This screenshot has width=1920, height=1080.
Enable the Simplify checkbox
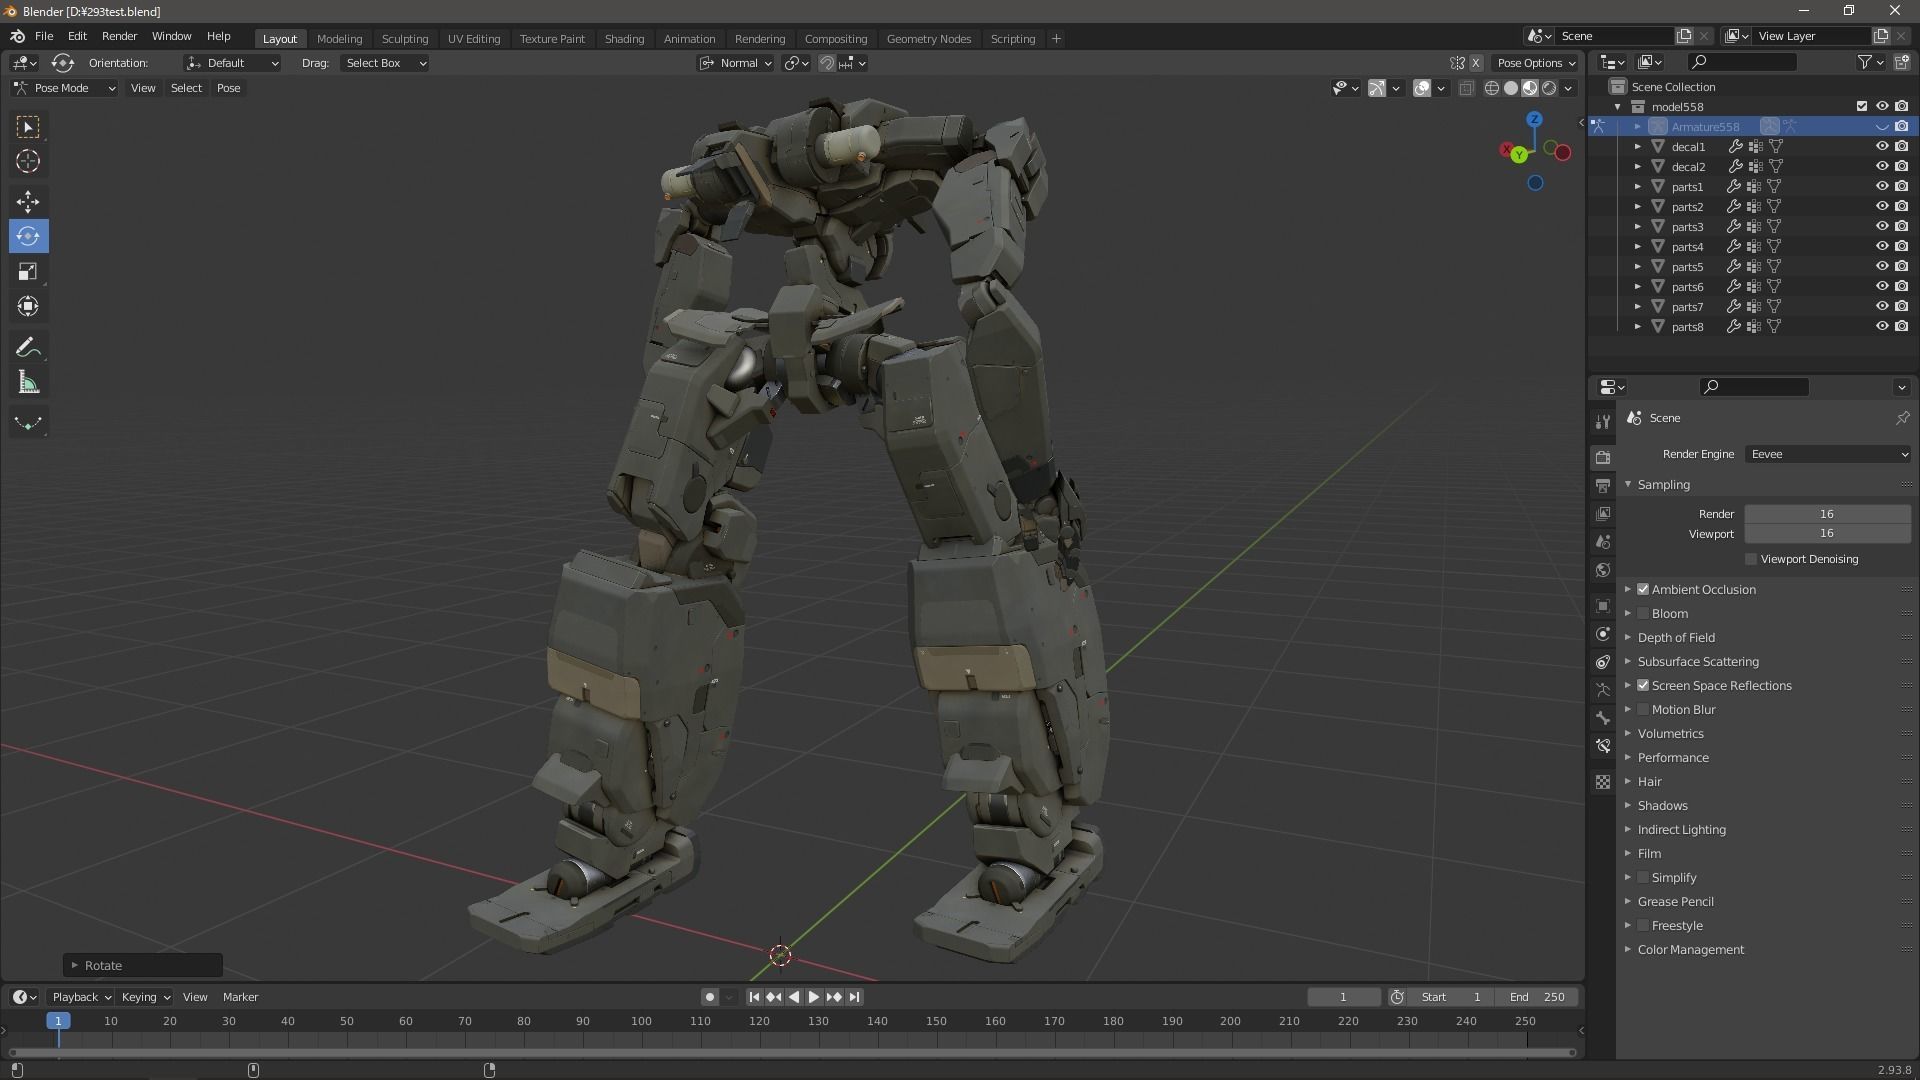click(x=1643, y=877)
